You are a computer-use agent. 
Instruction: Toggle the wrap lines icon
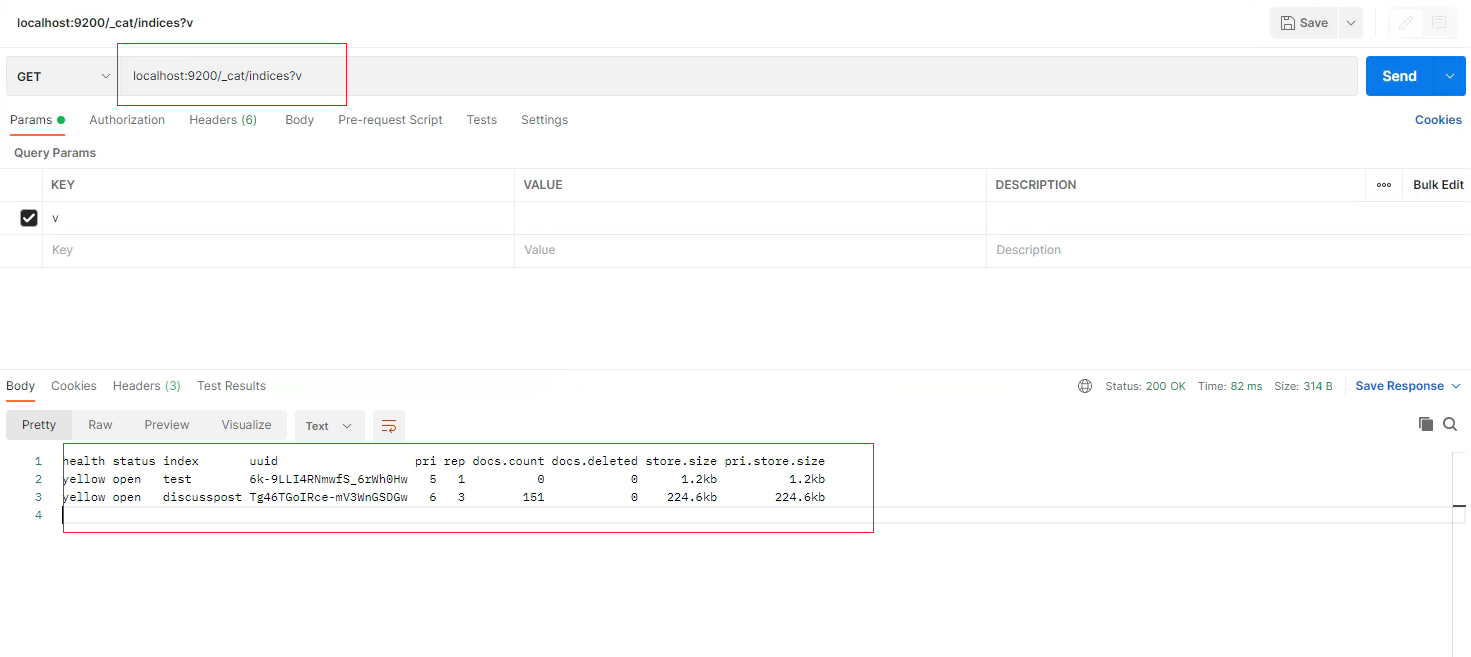click(x=389, y=426)
